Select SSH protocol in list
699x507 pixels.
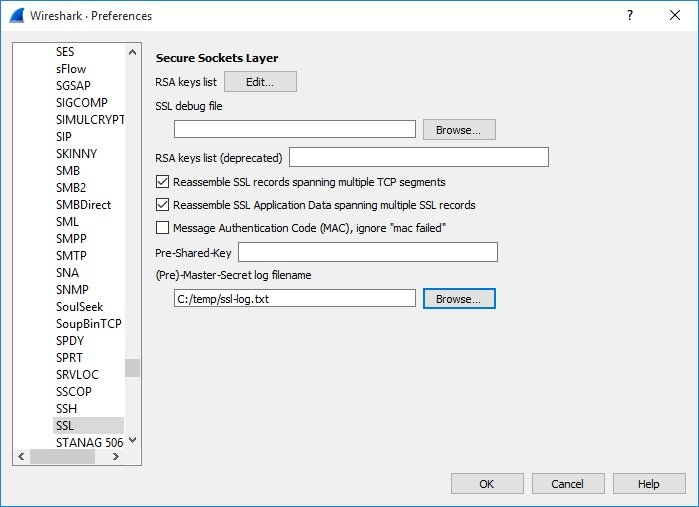(66, 408)
